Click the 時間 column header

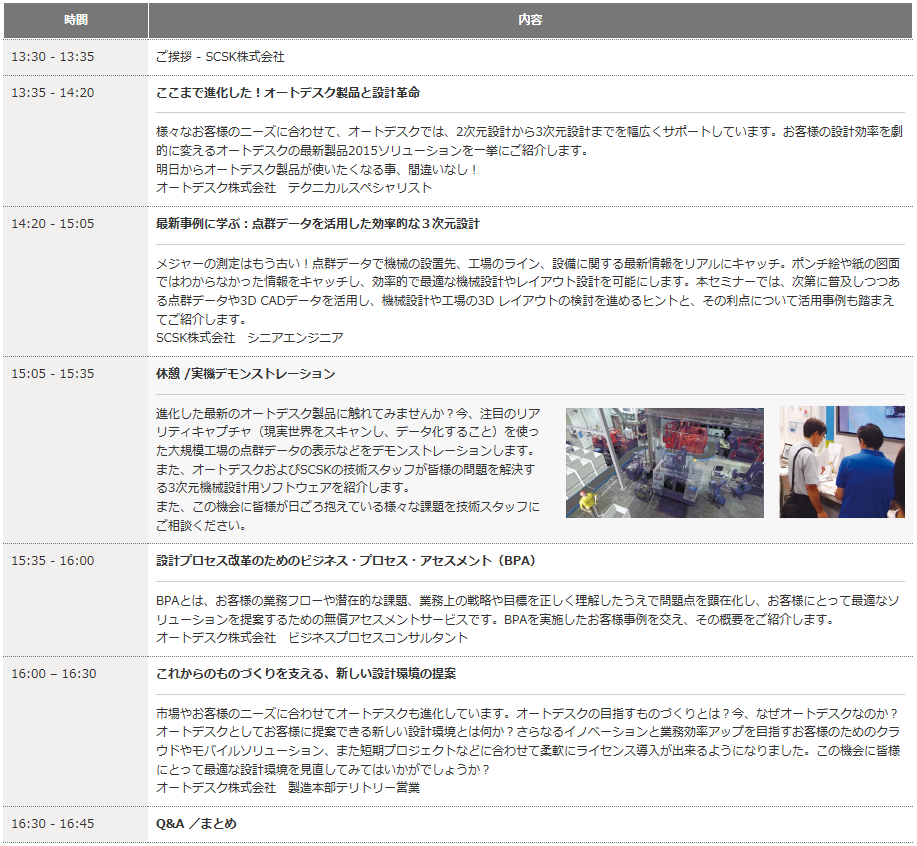75,20
